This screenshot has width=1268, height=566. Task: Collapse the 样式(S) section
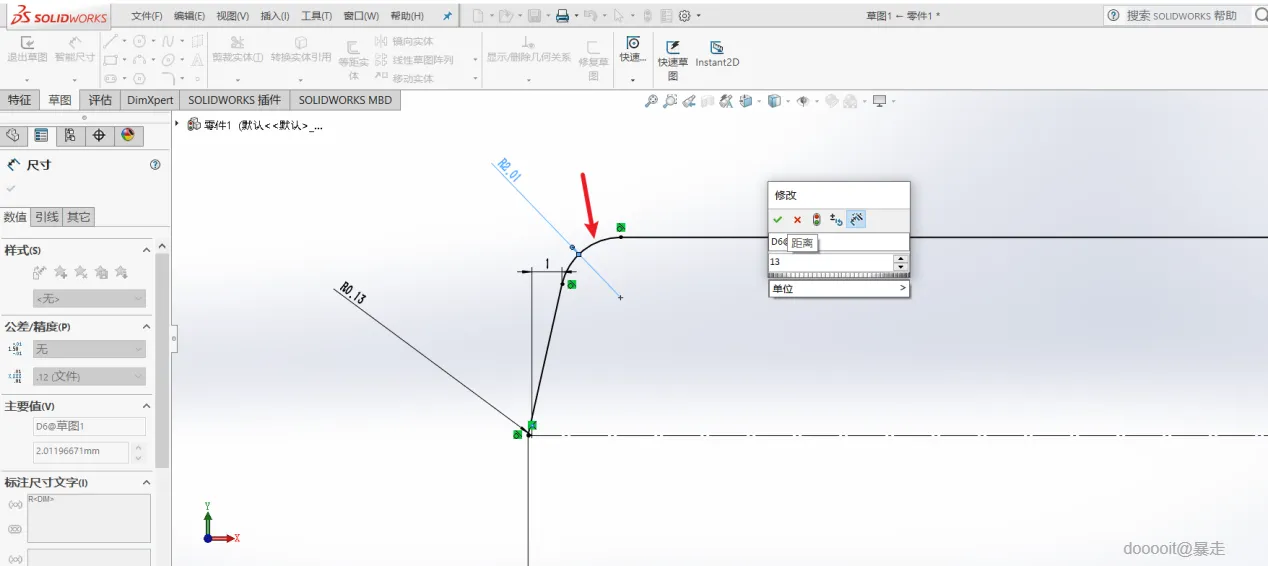(146, 250)
